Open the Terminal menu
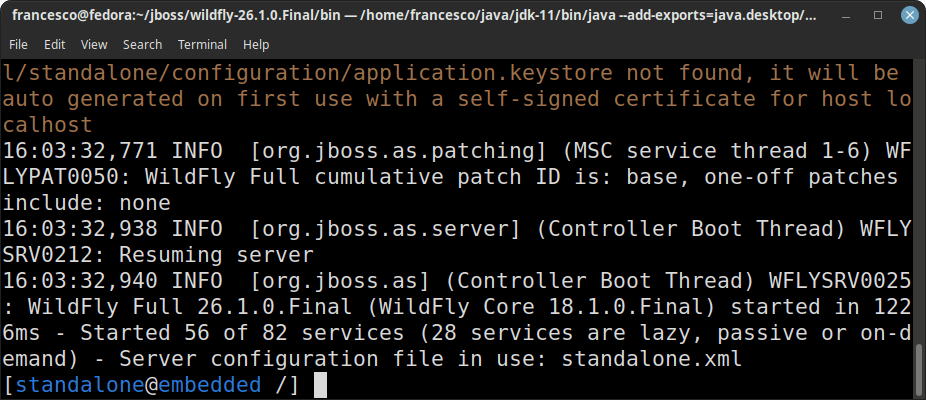The width and height of the screenshot is (926, 400). point(203,44)
